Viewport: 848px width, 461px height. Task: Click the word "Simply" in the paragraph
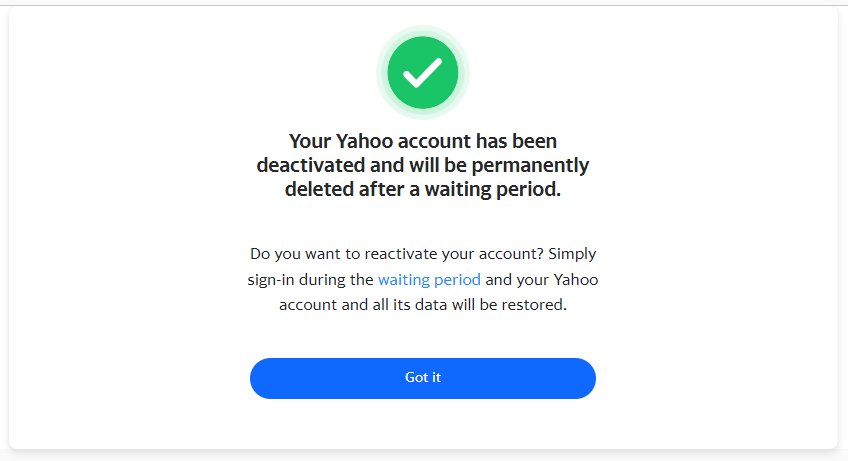[572, 254]
